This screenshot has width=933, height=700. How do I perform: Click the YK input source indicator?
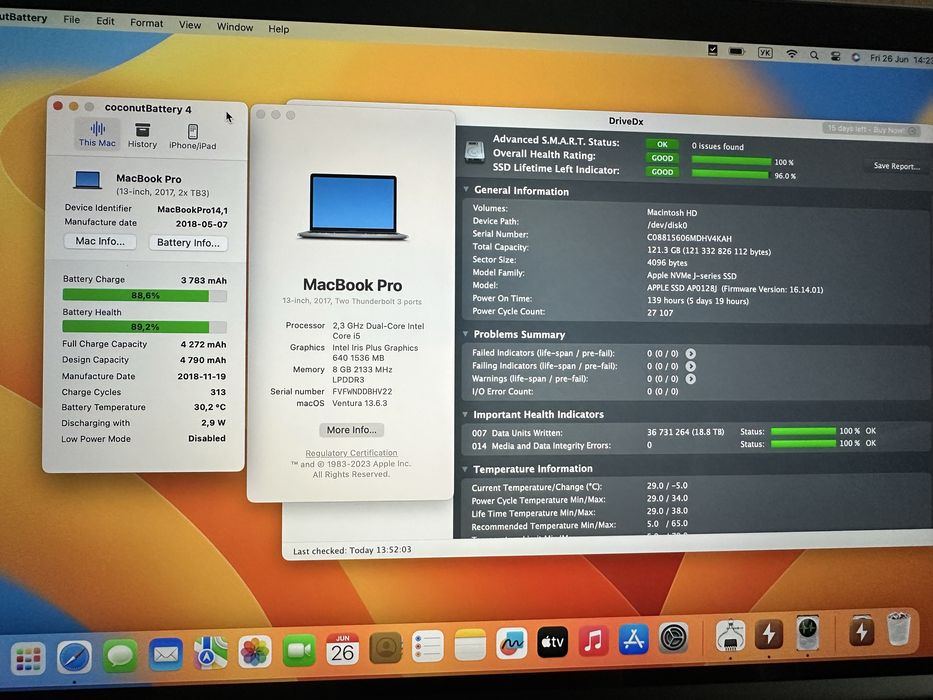pyautogui.click(x=765, y=53)
